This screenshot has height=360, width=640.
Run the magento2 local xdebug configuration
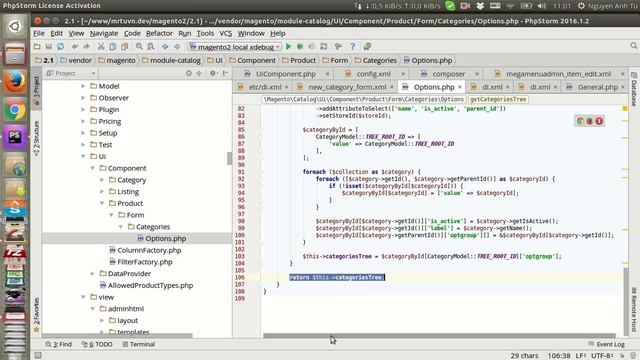(289, 47)
